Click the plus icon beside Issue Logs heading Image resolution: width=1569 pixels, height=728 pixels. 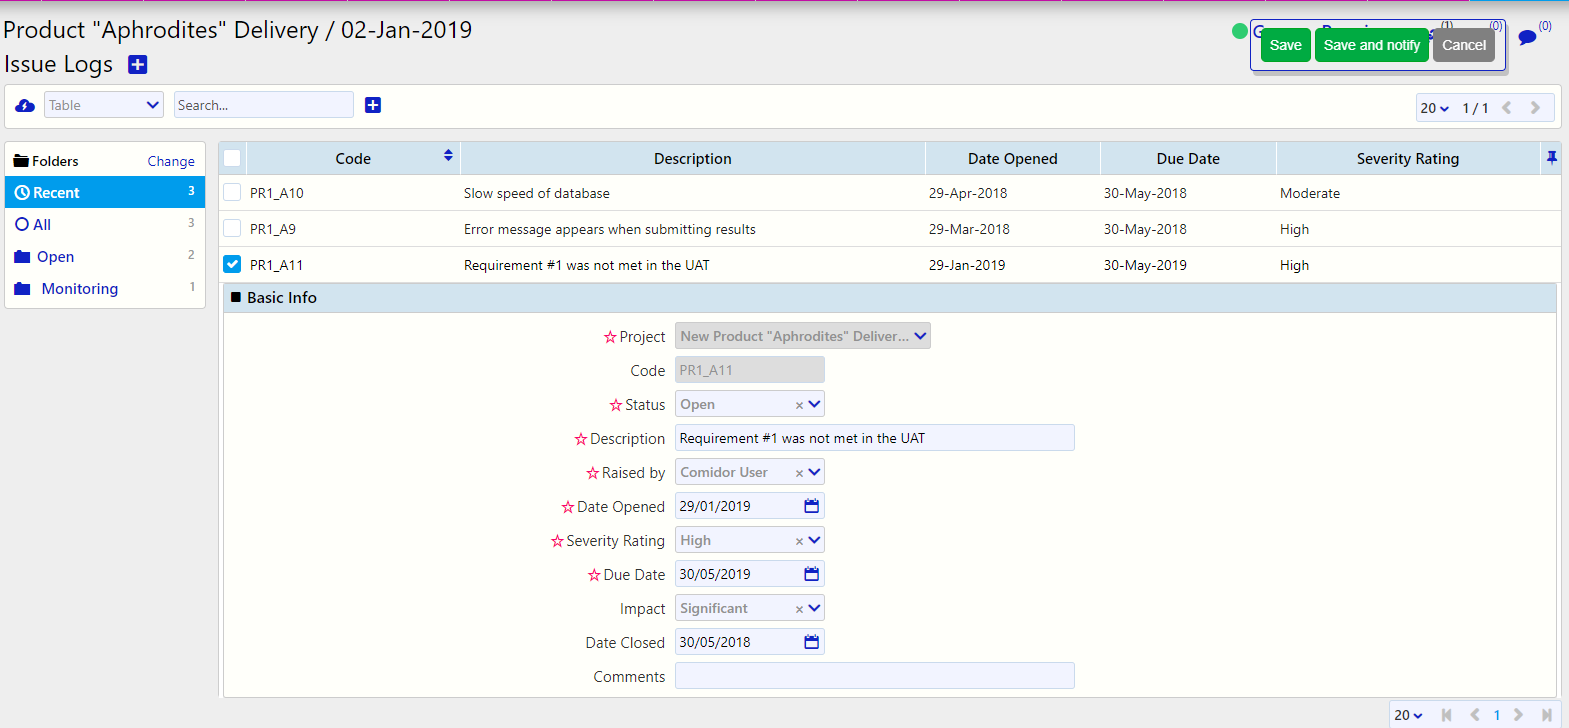tap(138, 65)
